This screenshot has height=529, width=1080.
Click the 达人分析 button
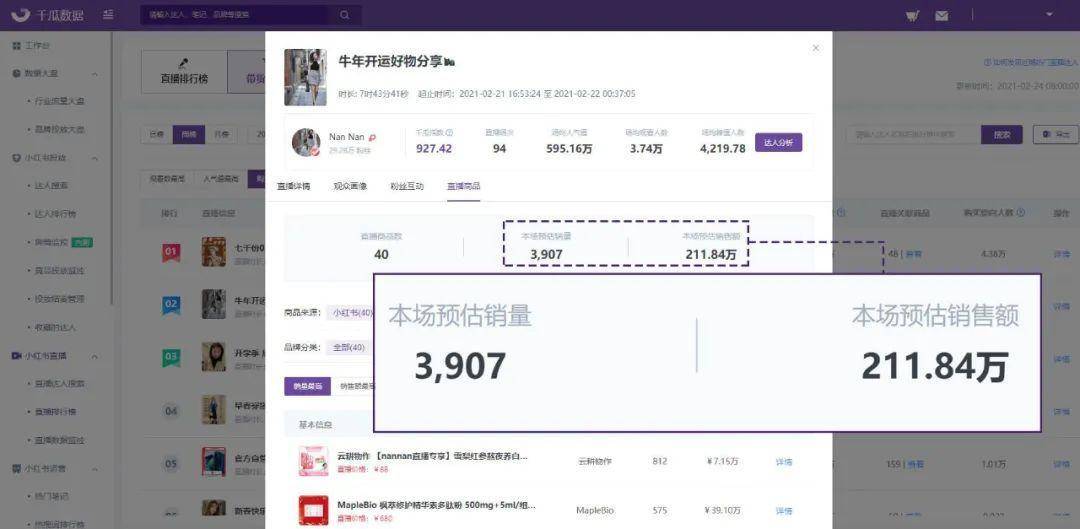778,143
